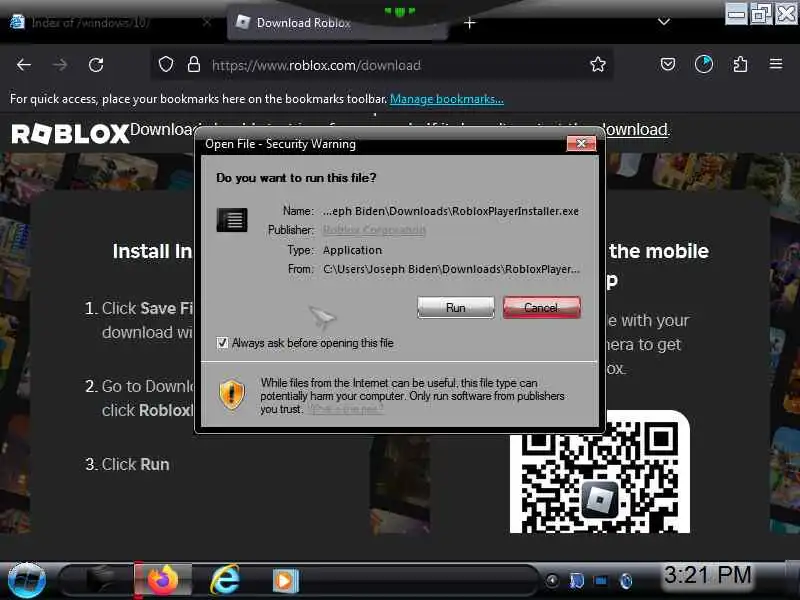The height and width of the screenshot is (600, 800).
Task: Close the Open File Security Warning dialog
Action: point(581,144)
